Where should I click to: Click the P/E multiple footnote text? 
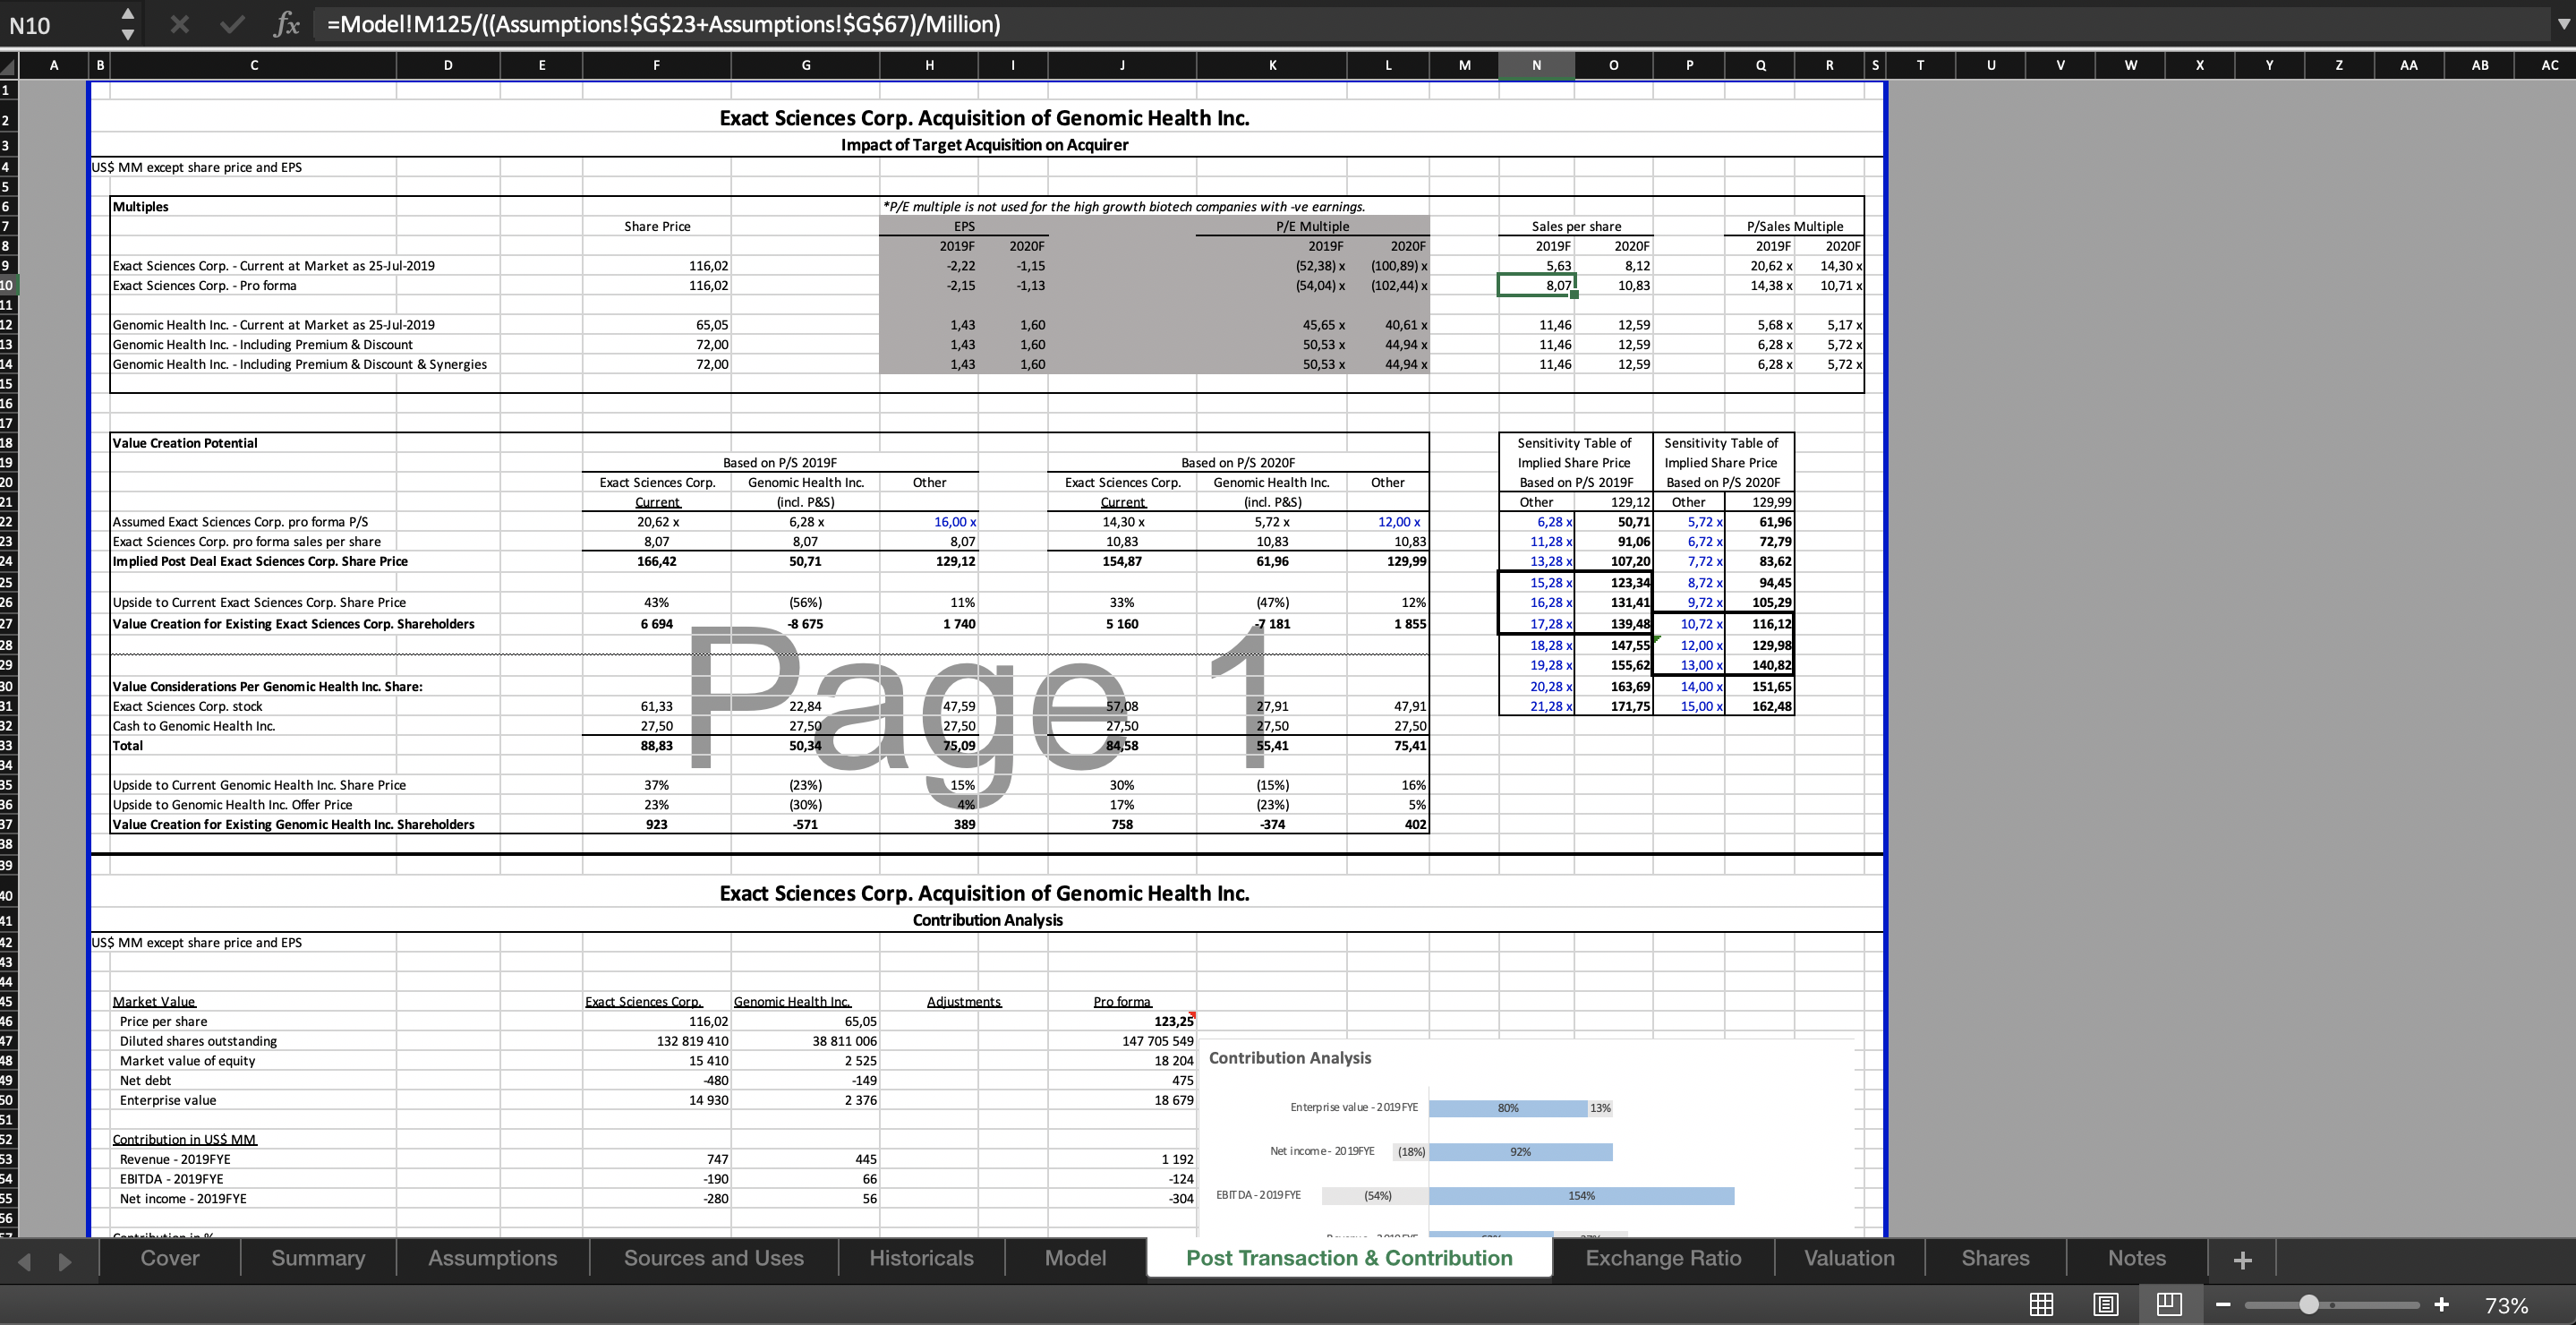[1123, 207]
